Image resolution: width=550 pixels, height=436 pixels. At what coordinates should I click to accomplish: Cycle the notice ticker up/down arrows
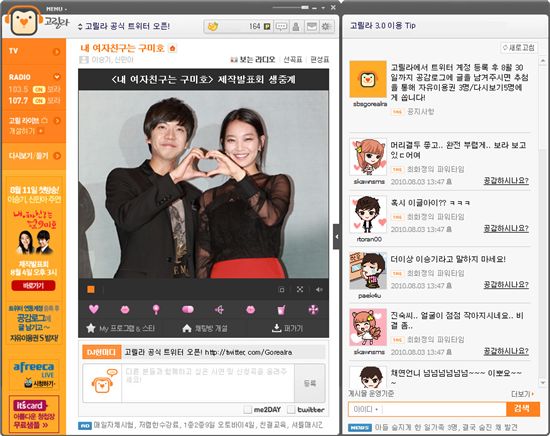point(80,26)
